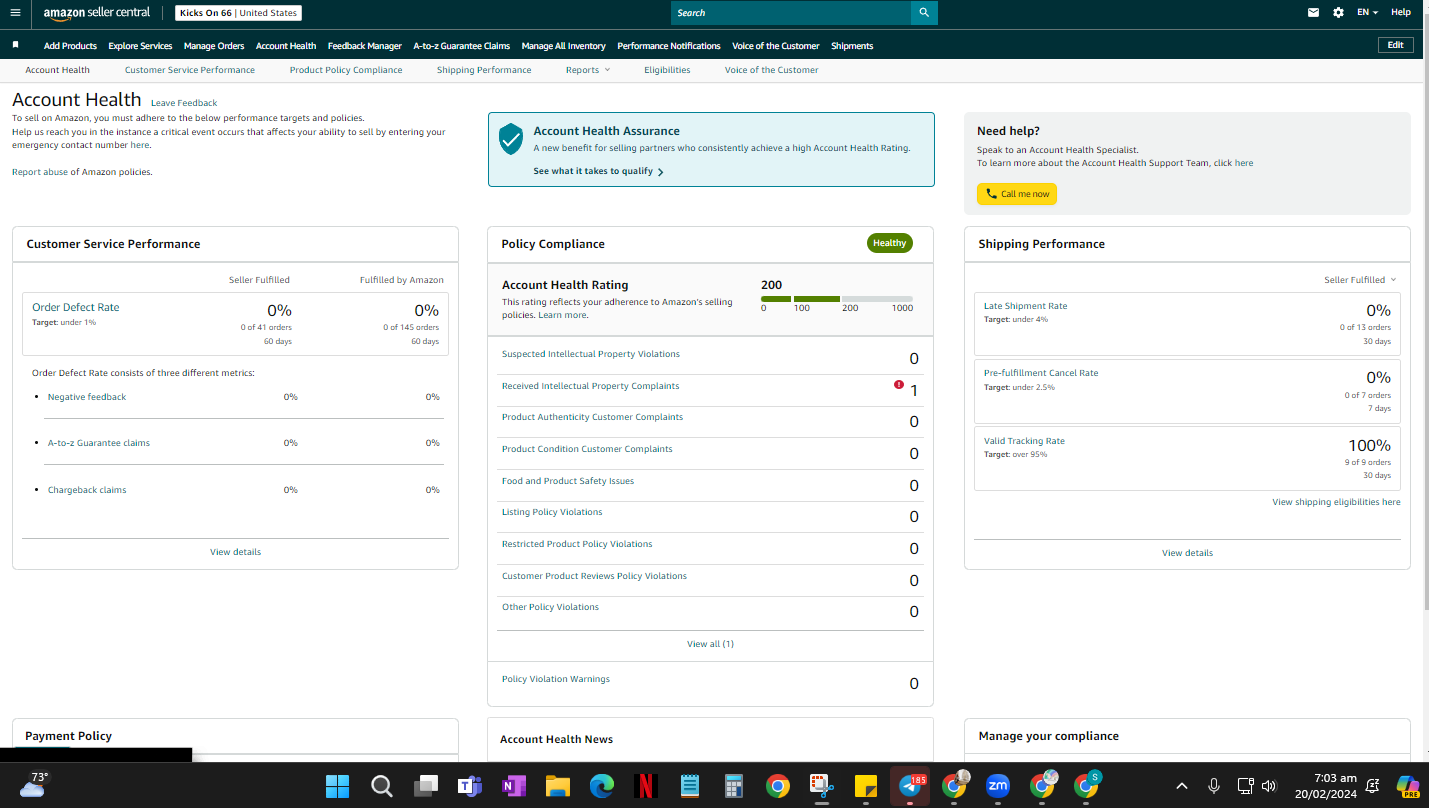
Task: Open the taskbar clock and date
Action: 1327,786
